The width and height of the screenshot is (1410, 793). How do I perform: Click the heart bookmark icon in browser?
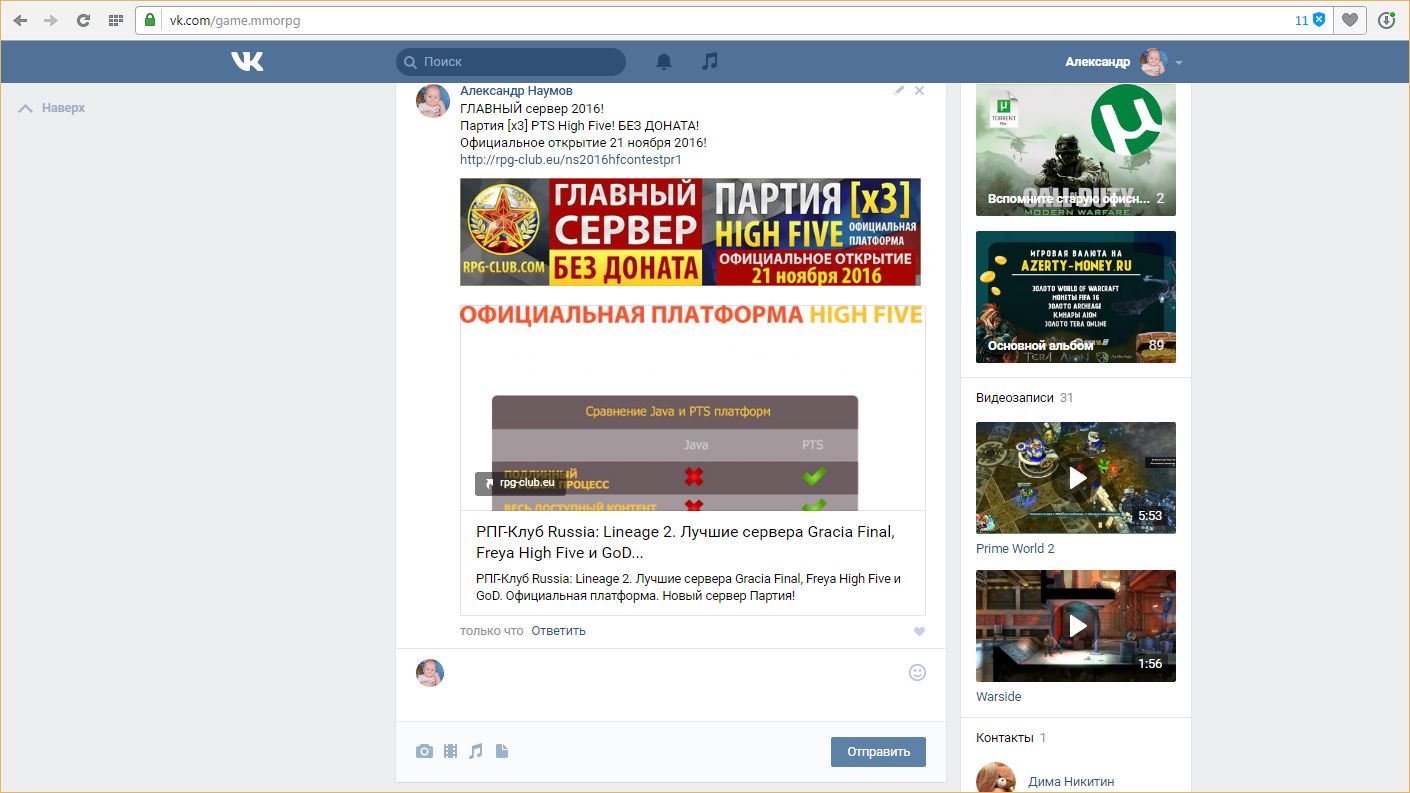(1350, 20)
